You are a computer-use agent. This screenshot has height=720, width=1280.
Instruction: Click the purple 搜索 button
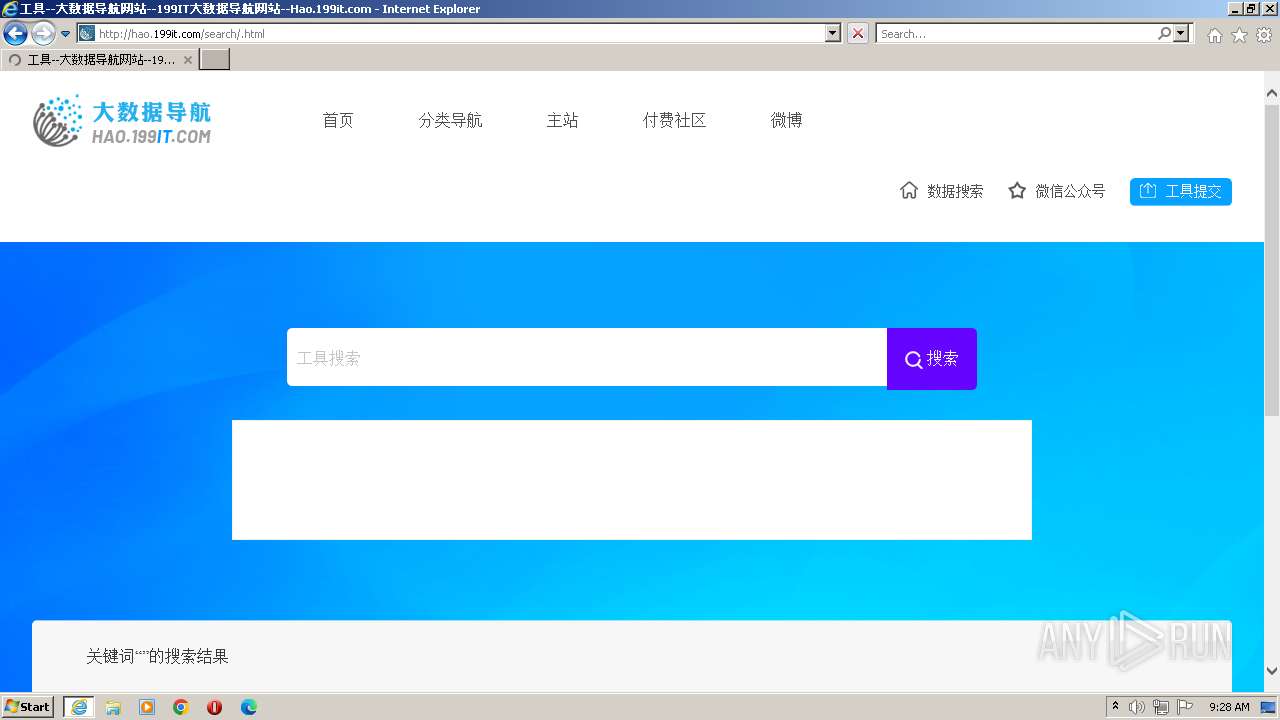tap(932, 358)
